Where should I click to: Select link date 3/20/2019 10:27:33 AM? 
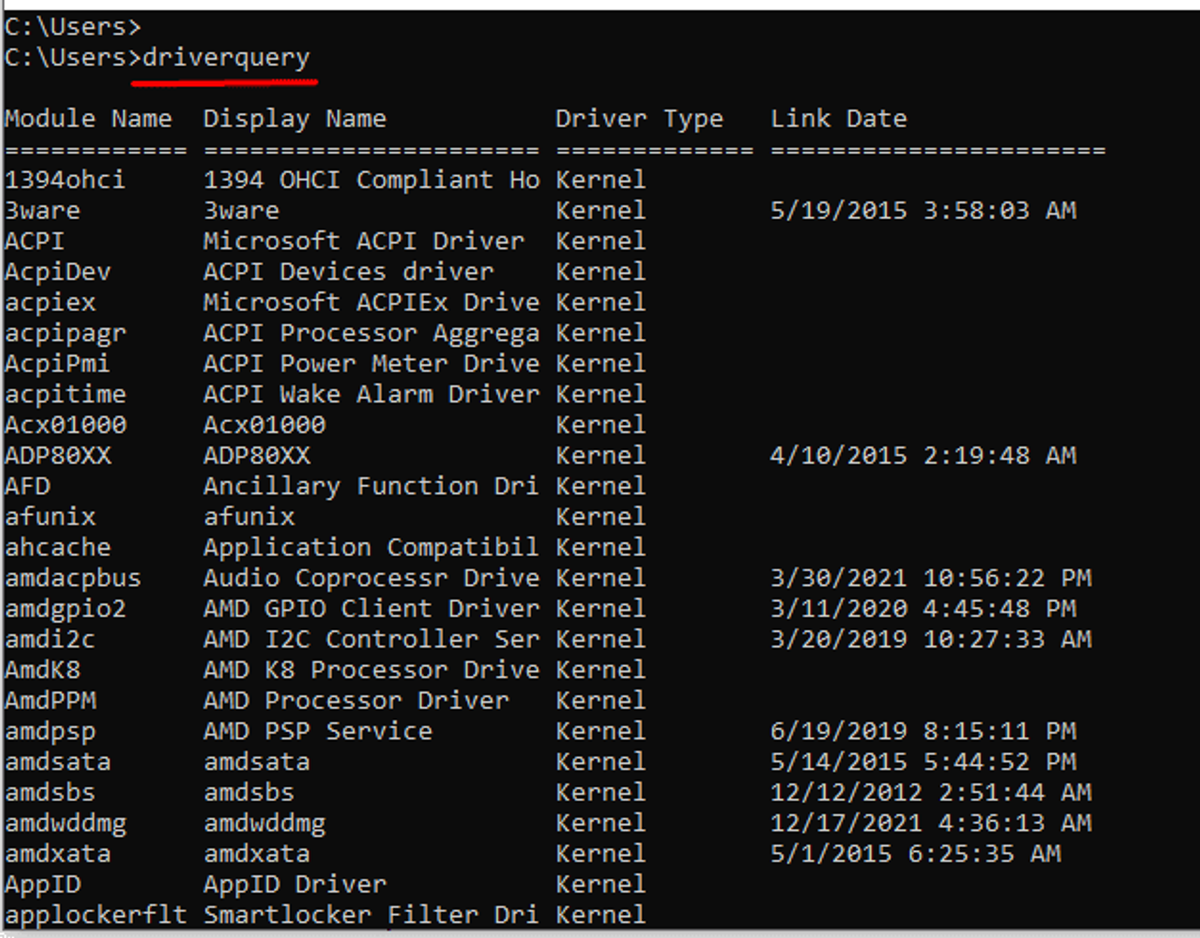[931, 639]
